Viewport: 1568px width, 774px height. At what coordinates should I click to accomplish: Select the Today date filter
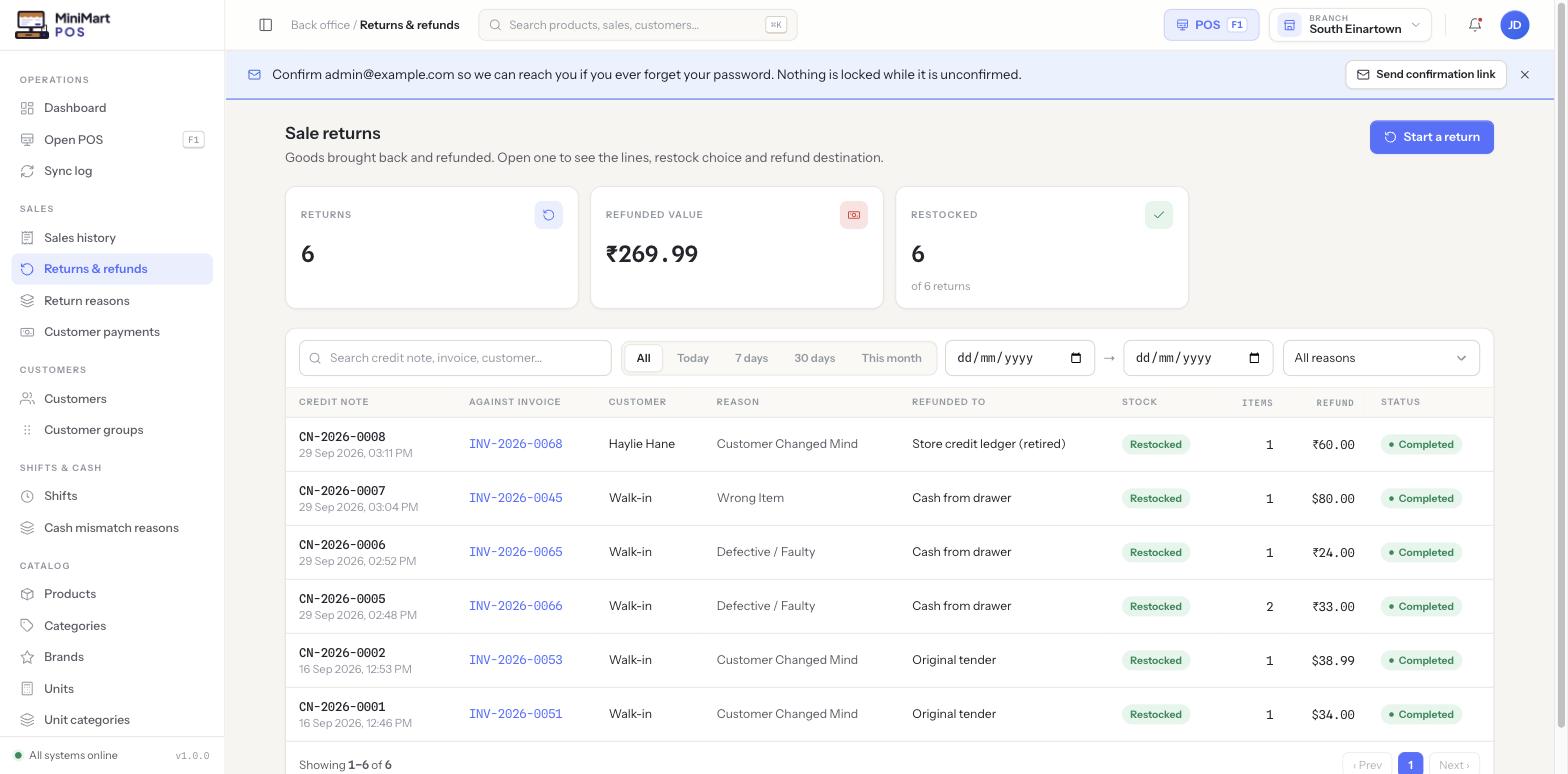tap(693, 358)
